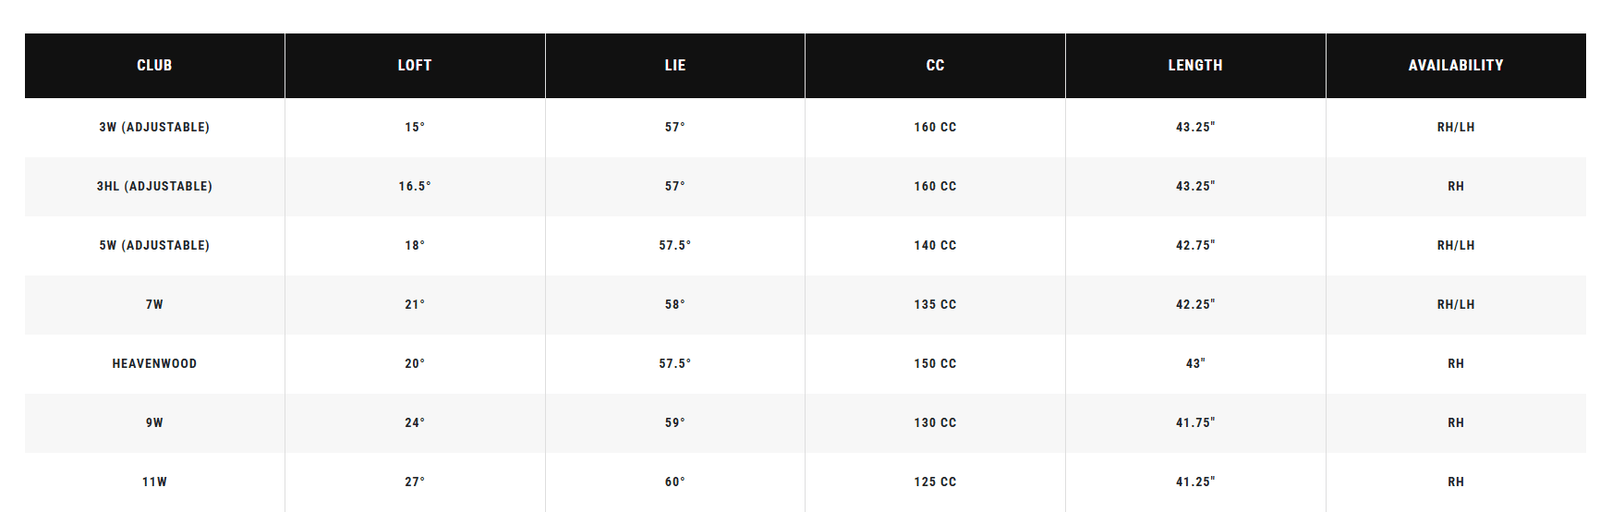The image size is (1600, 527).
Task: Select the 27° loft value
Action: coord(415,481)
